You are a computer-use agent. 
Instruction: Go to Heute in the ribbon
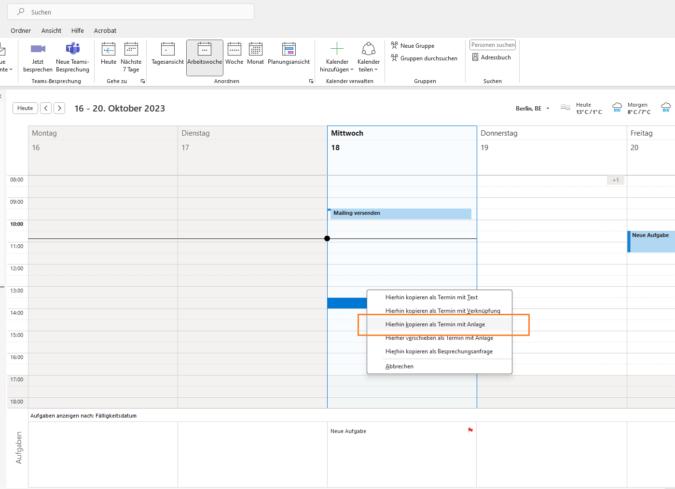pyautogui.click(x=108, y=54)
